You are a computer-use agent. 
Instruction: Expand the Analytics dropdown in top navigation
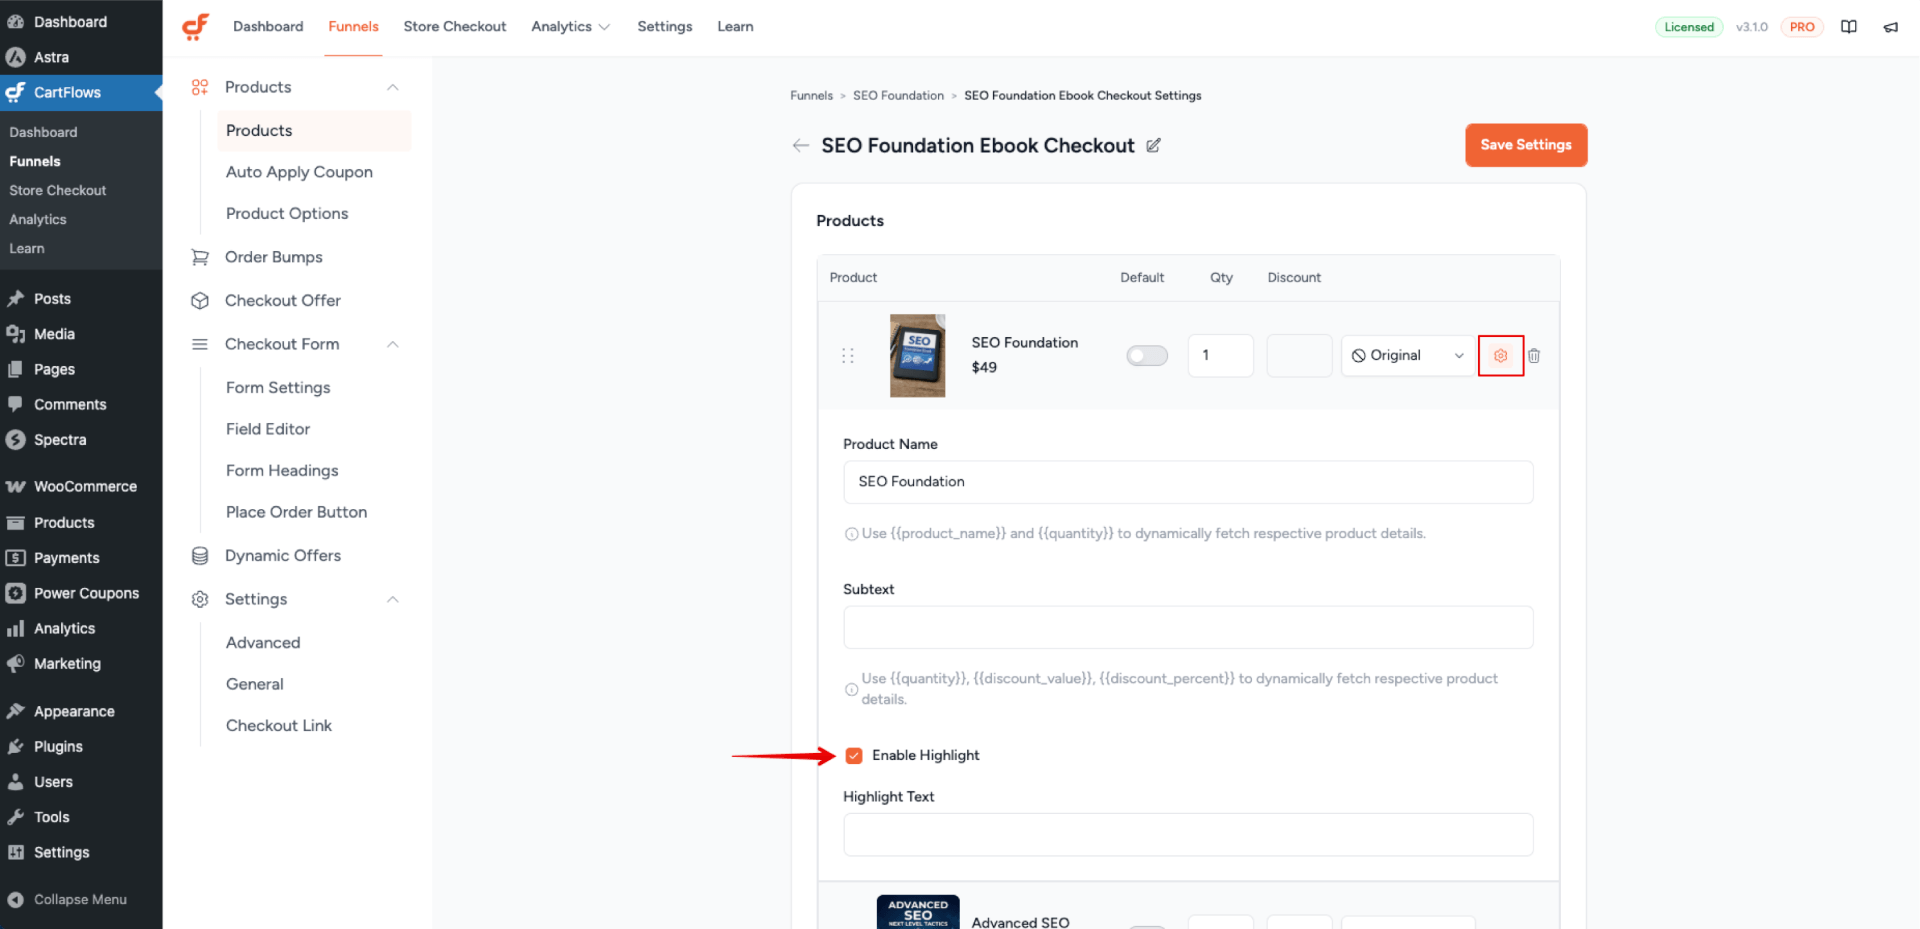pyautogui.click(x=570, y=27)
